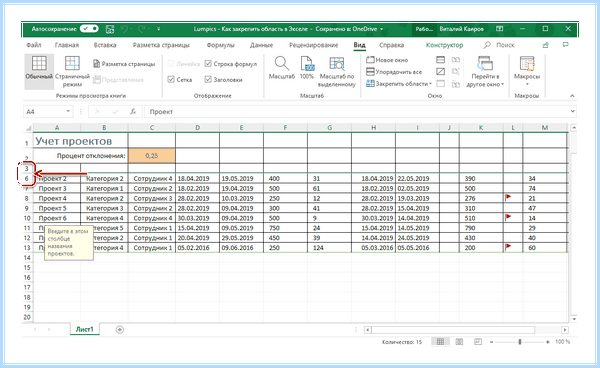Switch to Normal view in status bar
This screenshot has height=368, width=600.
440,342
